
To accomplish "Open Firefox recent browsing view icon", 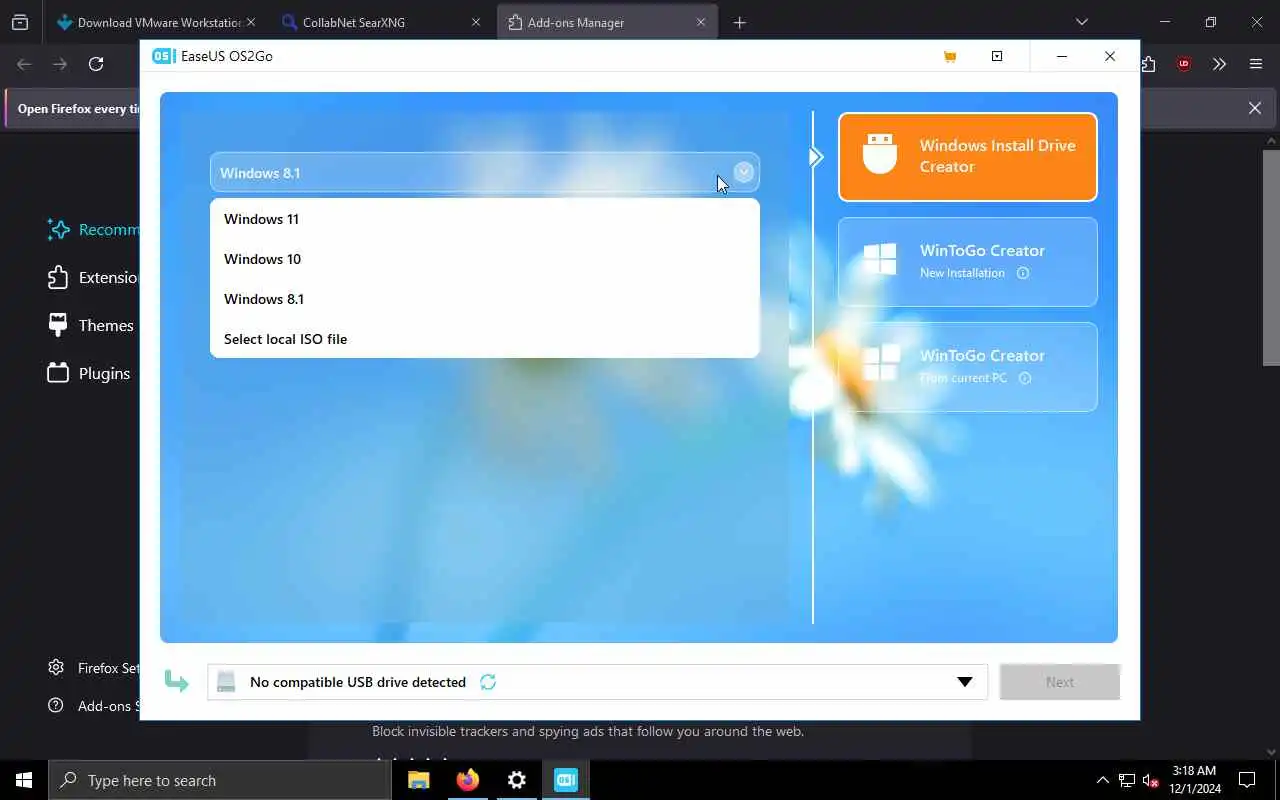I will pyautogui.click(x=20, y=22).
